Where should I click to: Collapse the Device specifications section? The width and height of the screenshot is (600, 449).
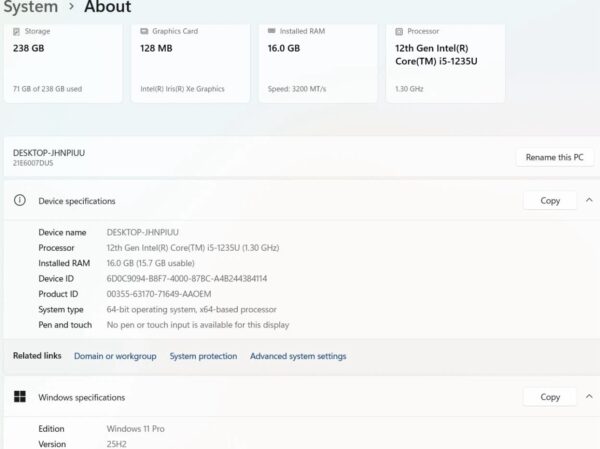tap(589, 200)
